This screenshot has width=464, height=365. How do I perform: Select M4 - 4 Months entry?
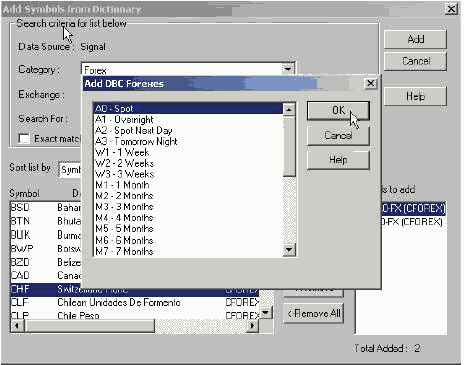188,218
